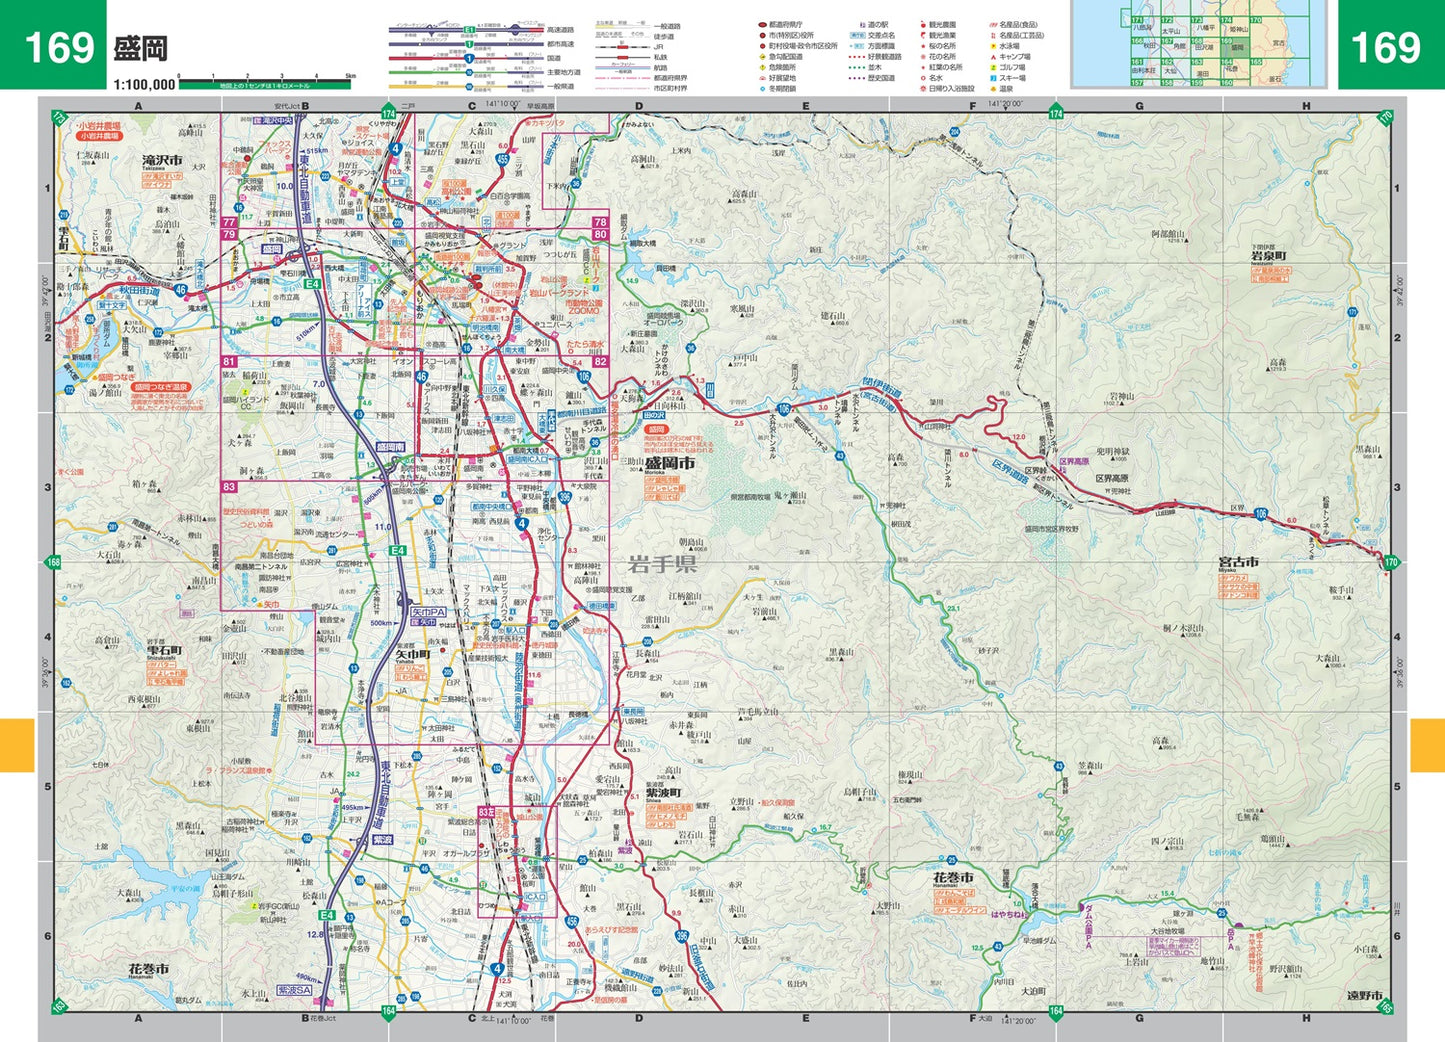Click the ゴルフ場 legend icon

pyautogui.click(x=993, y=67)
